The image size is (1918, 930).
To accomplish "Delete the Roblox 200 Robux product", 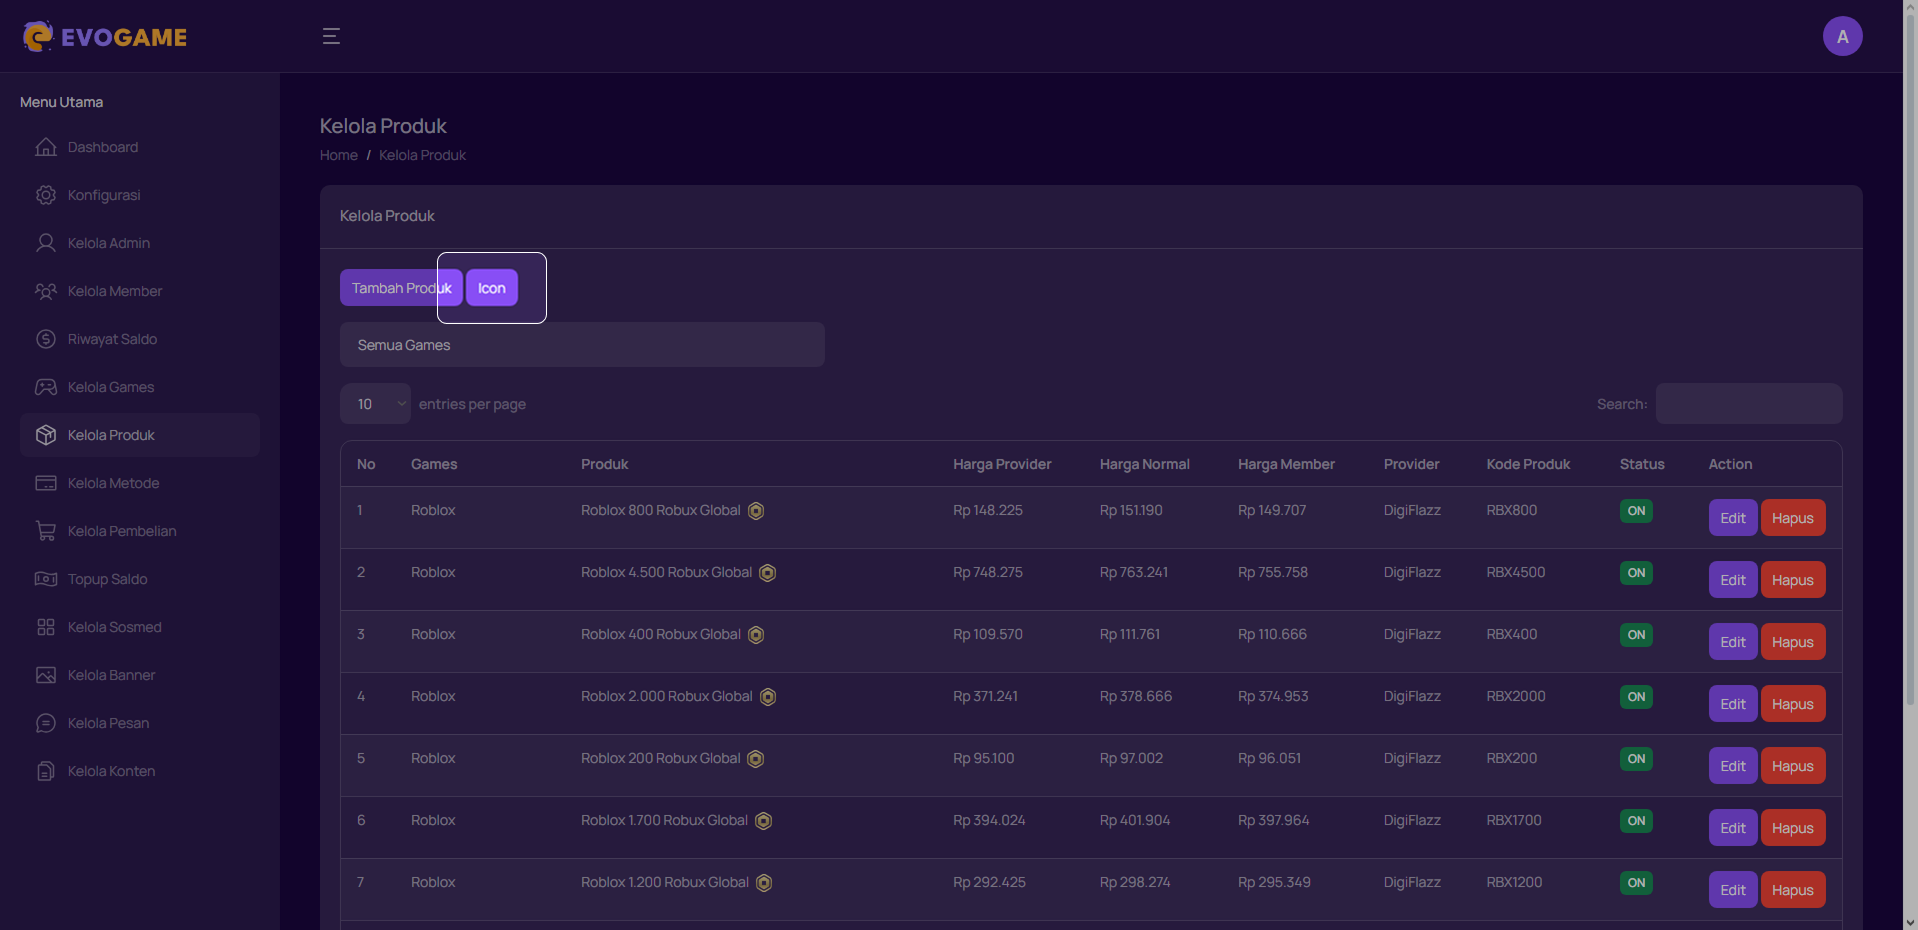I will 1793,766.
